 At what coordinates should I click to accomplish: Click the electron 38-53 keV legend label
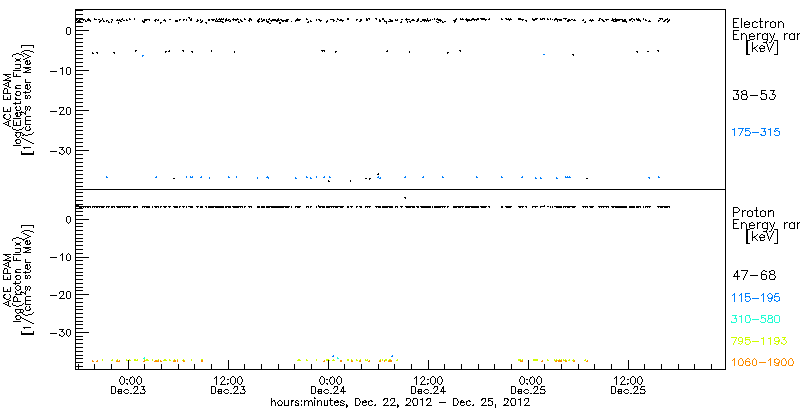754,95
